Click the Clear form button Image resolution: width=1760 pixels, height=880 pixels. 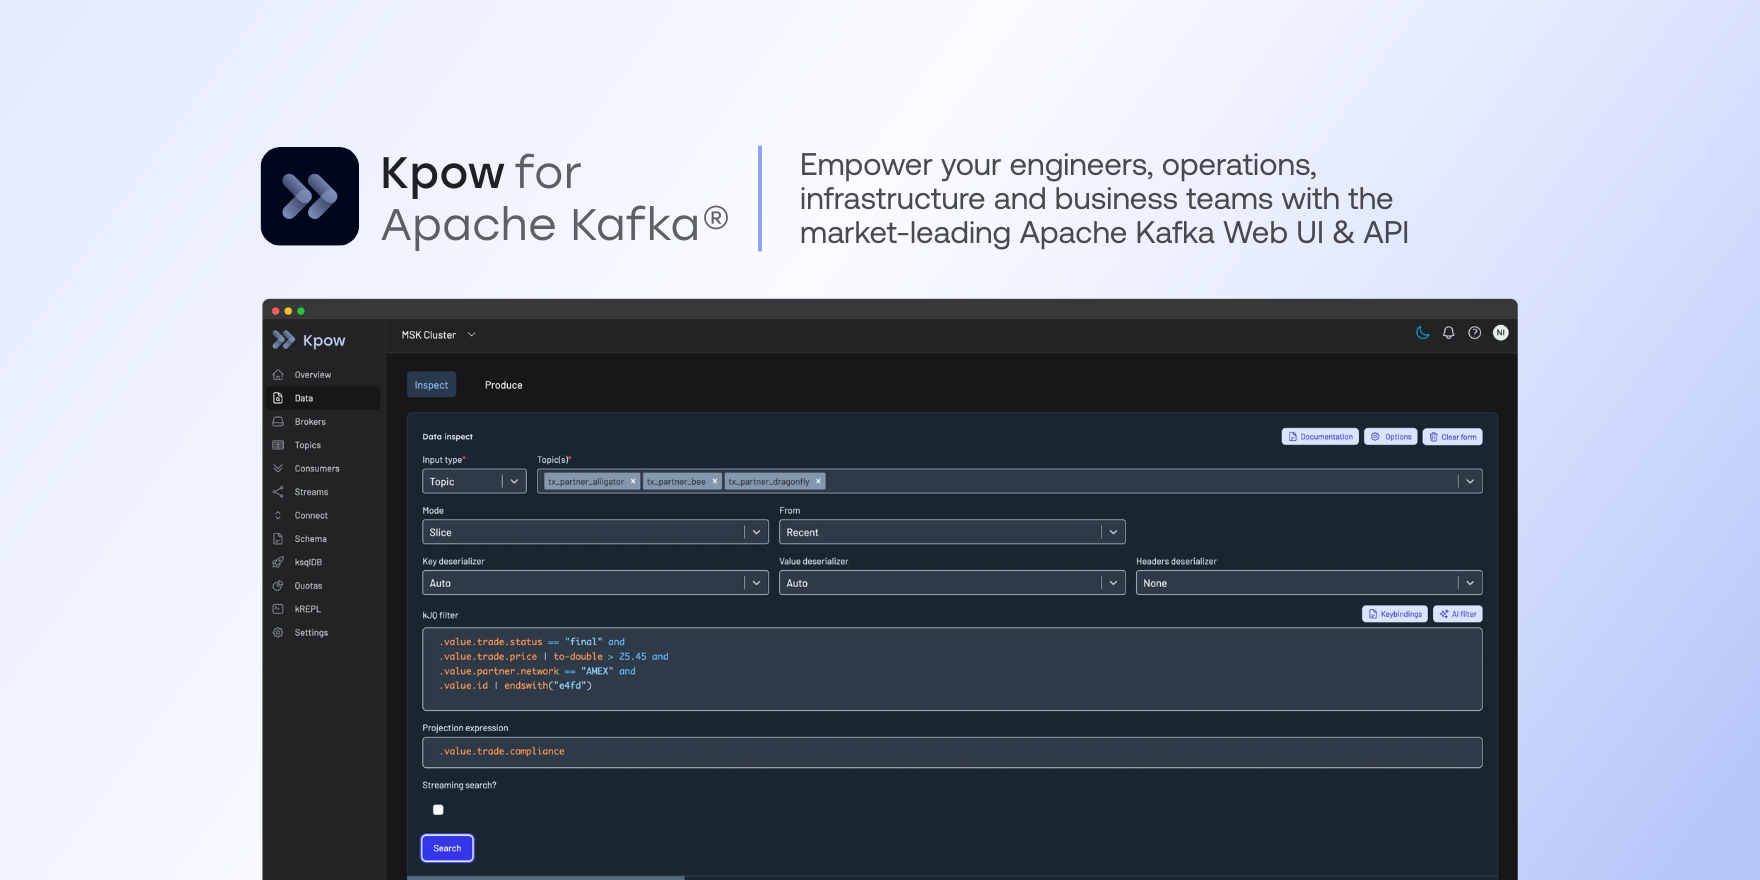[1452, 437]
